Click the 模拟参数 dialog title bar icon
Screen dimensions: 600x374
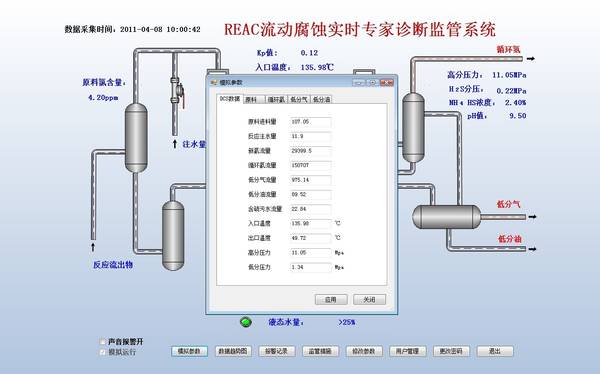[x=214, y=82]
